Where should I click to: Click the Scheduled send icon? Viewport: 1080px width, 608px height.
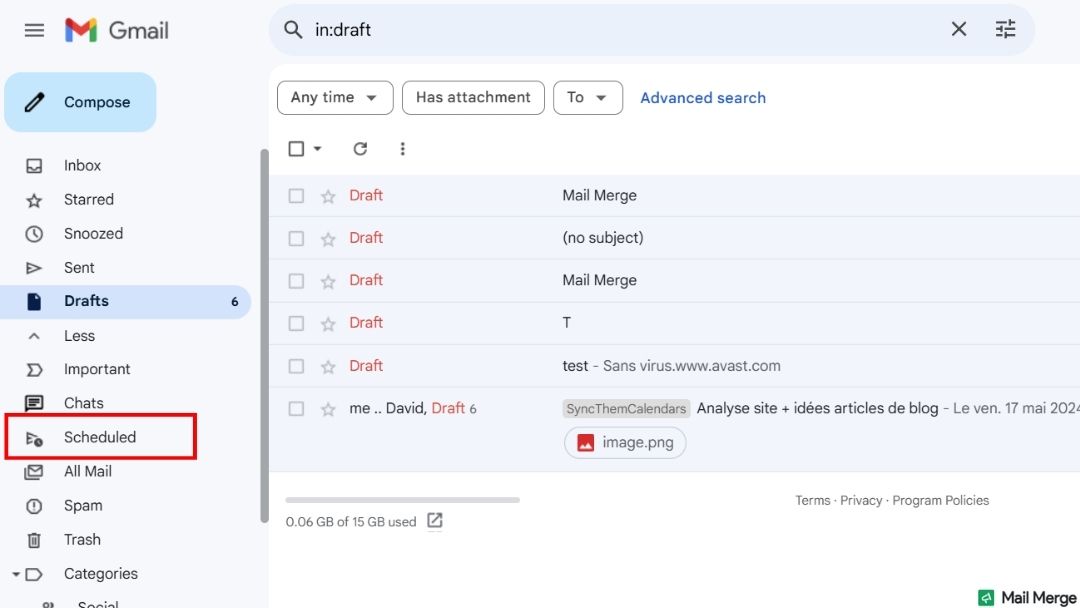tap(34, 438)
